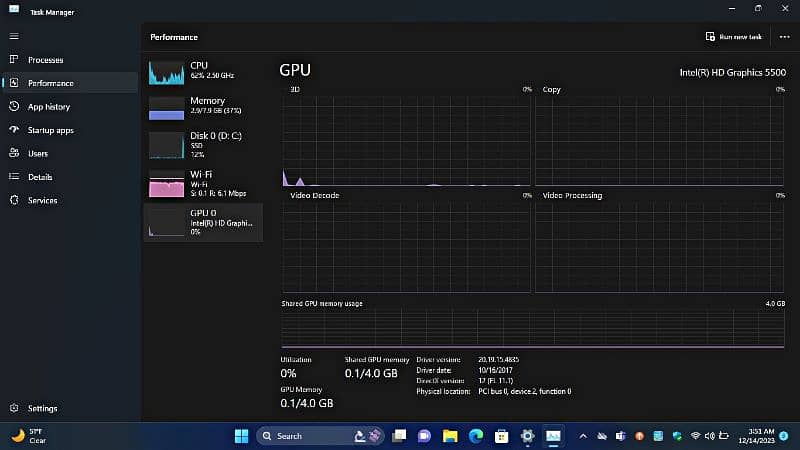Open the 3D graph engine dropdown
Image resolution: width=800 pixels, height=450 pixels.
pos(296,89)
